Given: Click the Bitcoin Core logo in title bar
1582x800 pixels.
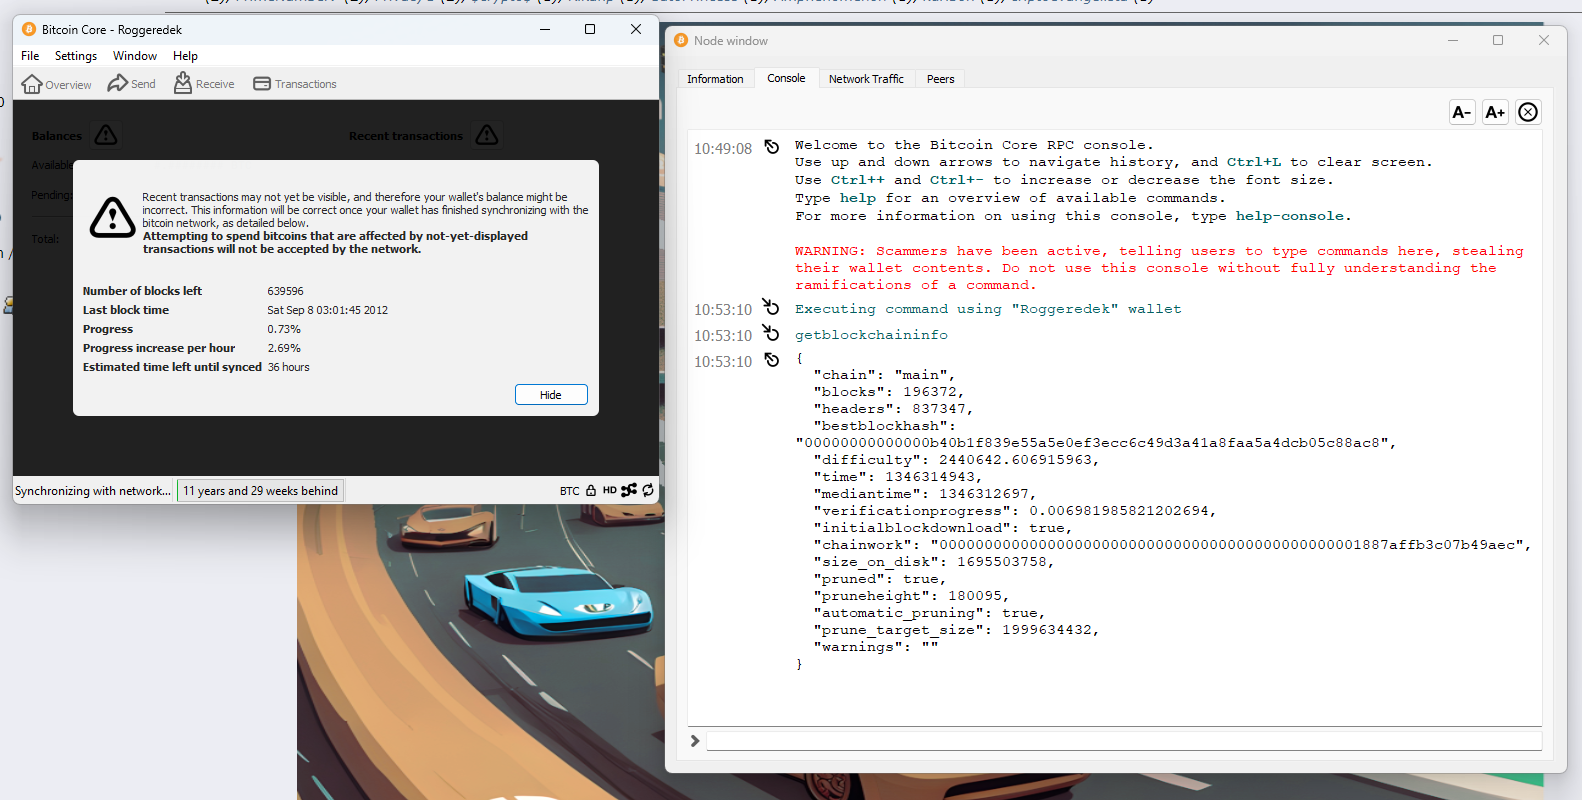Looking at the screenshot, I should 29,29.
